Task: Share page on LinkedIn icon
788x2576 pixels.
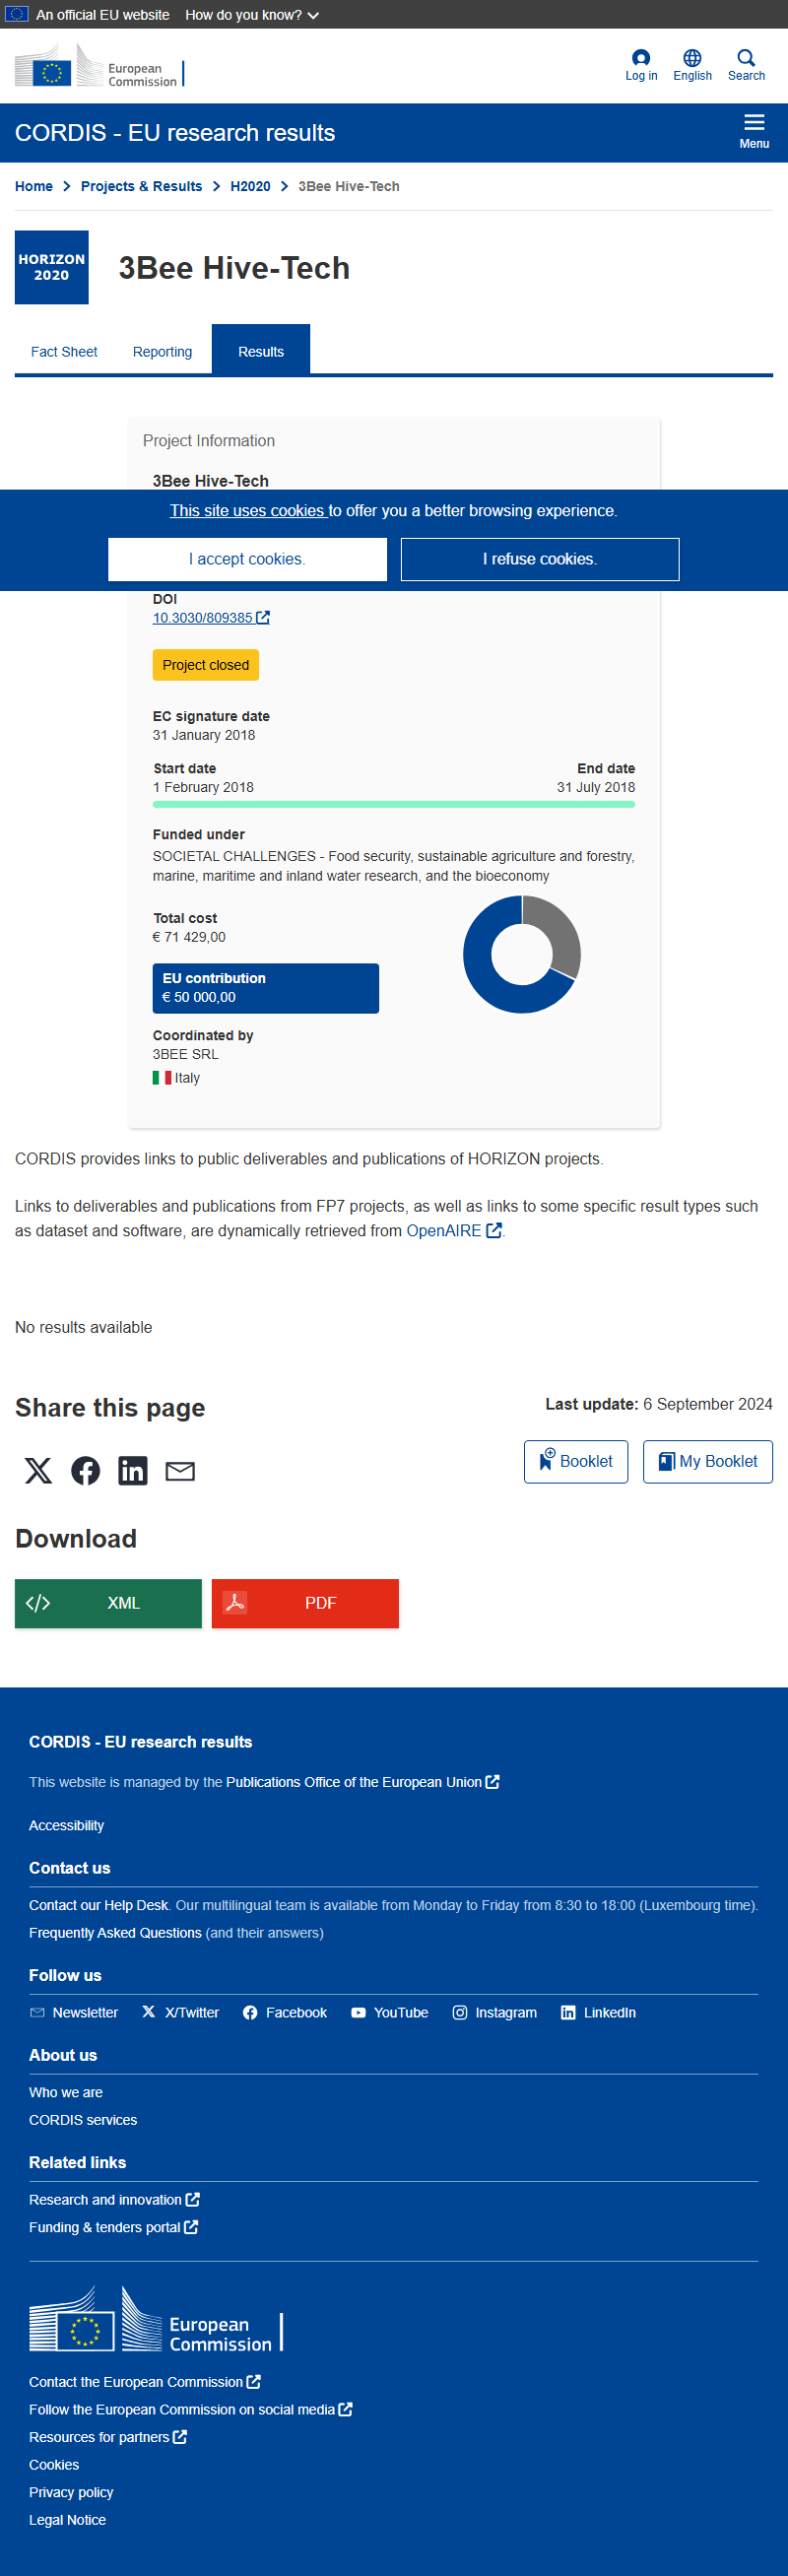Action: pos(133,1471)
